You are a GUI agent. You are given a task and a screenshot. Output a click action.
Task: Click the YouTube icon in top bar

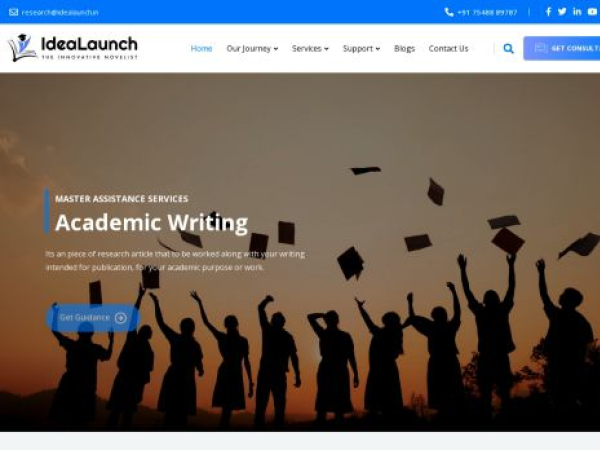click(x=592, y=12)
